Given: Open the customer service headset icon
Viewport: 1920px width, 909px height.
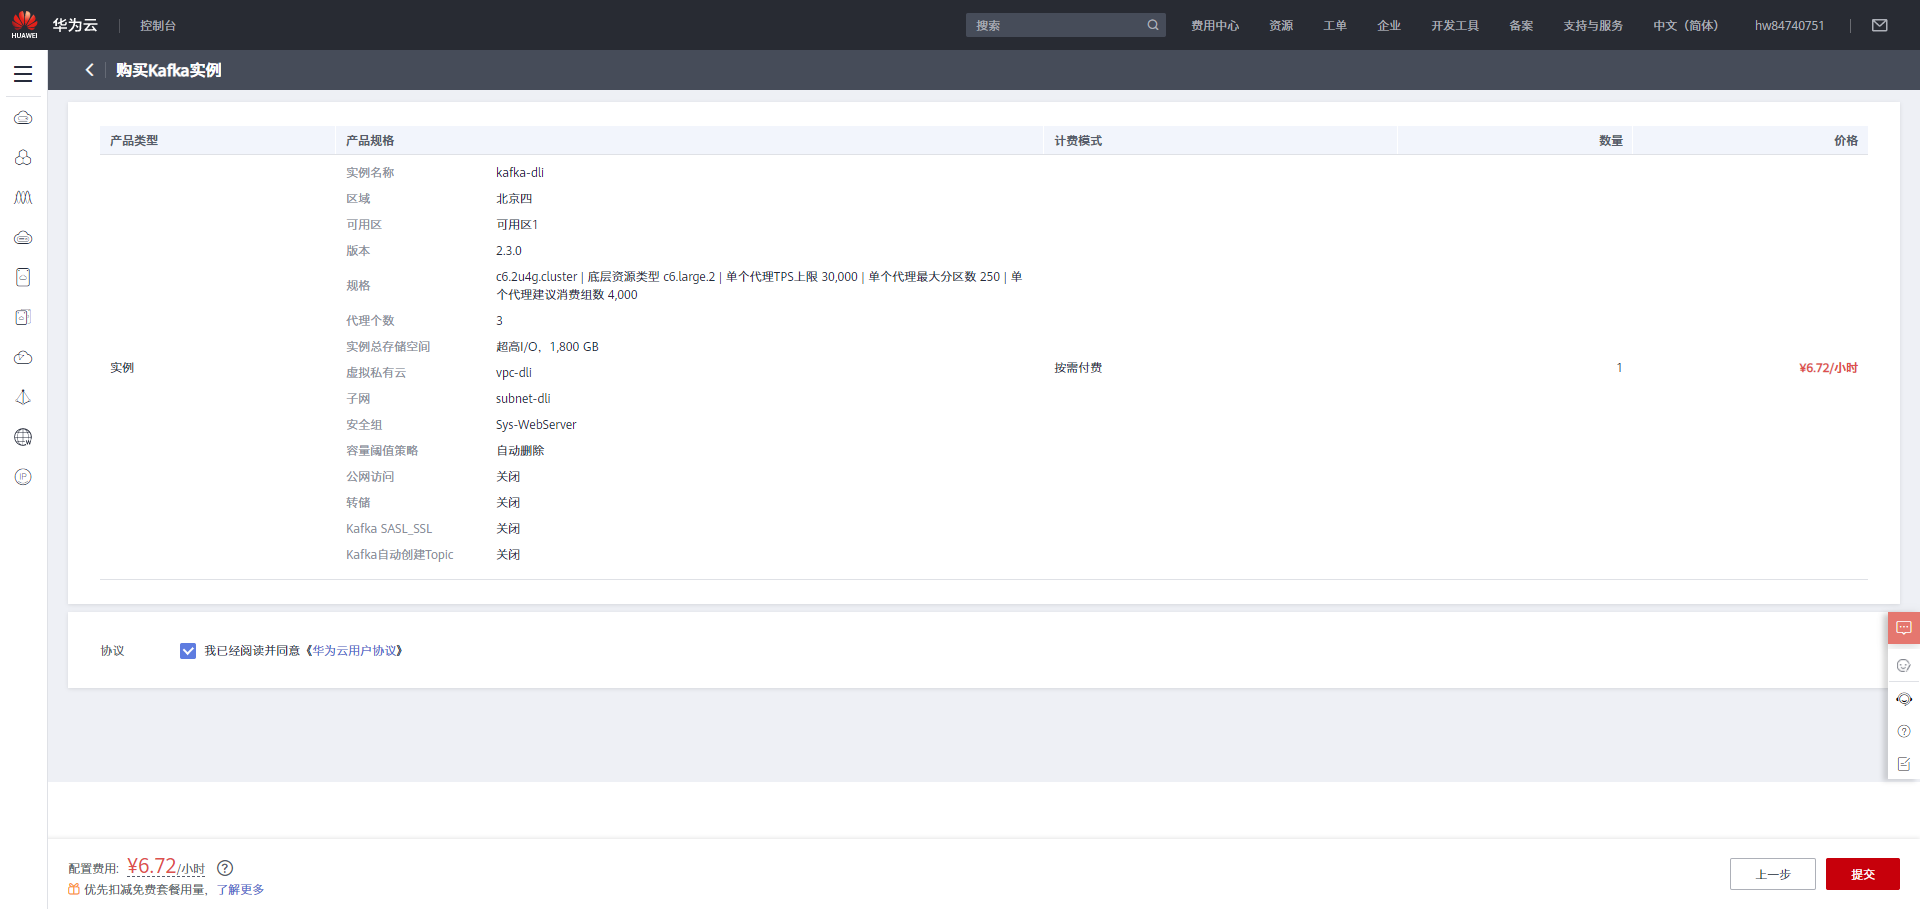Looking at the screenshot, I should tap(1904, 699).
